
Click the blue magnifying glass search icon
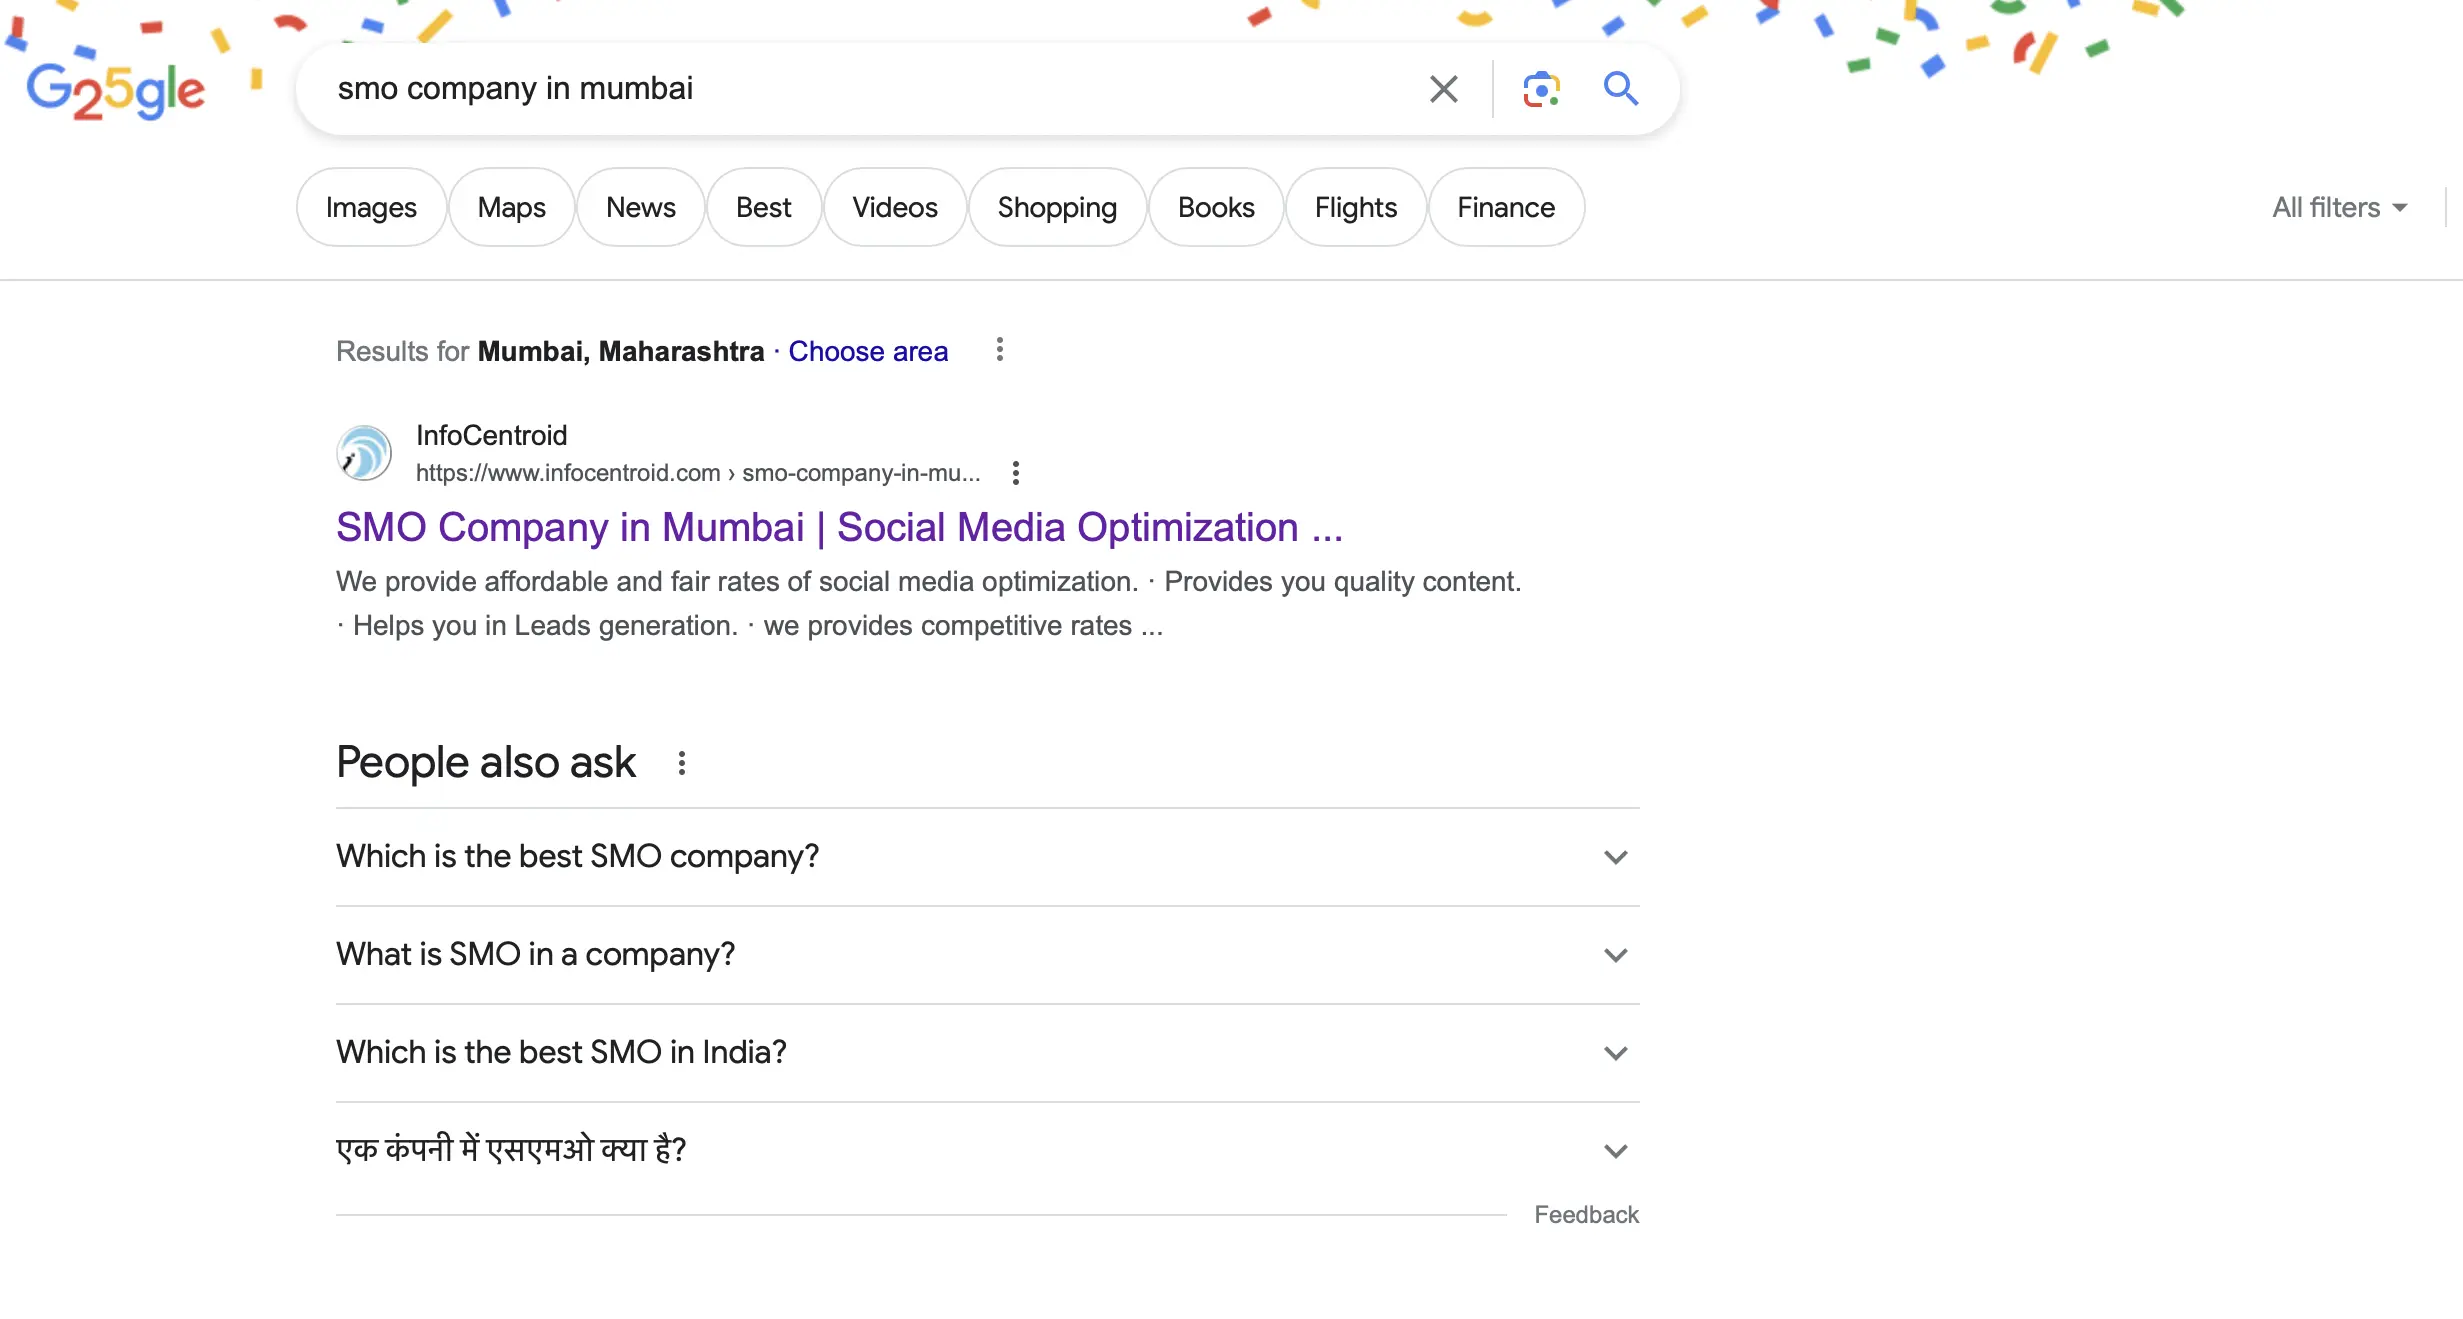1620,89
